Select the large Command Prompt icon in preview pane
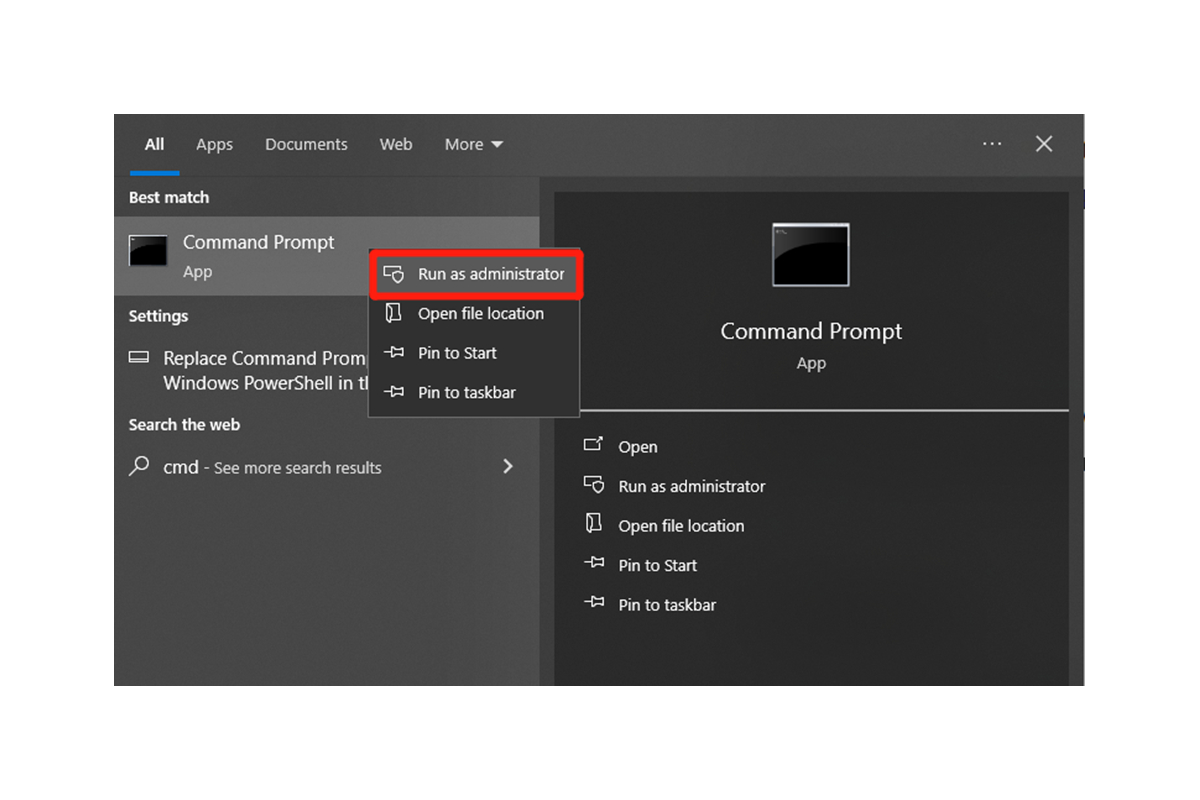The height and width of the screenshot is (800, 1200). click(810, 253)
